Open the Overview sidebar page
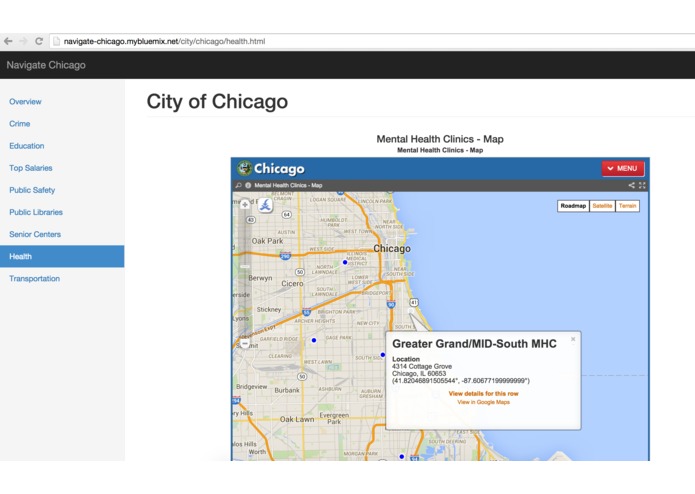The width and height of the screenshot is (695, 494). pos(25,101)
